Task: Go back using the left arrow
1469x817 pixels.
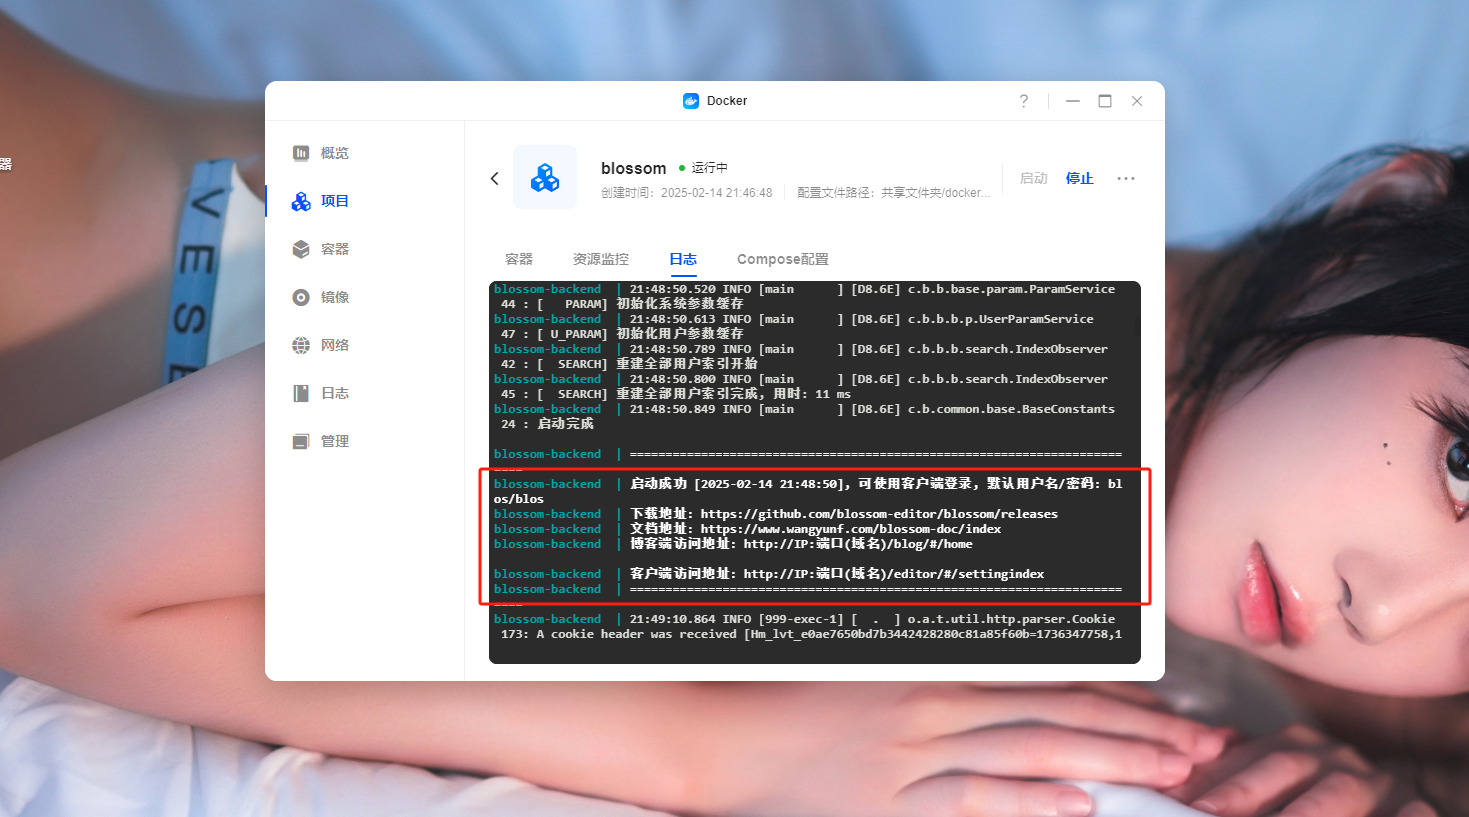Action: [x=494, y=178]
